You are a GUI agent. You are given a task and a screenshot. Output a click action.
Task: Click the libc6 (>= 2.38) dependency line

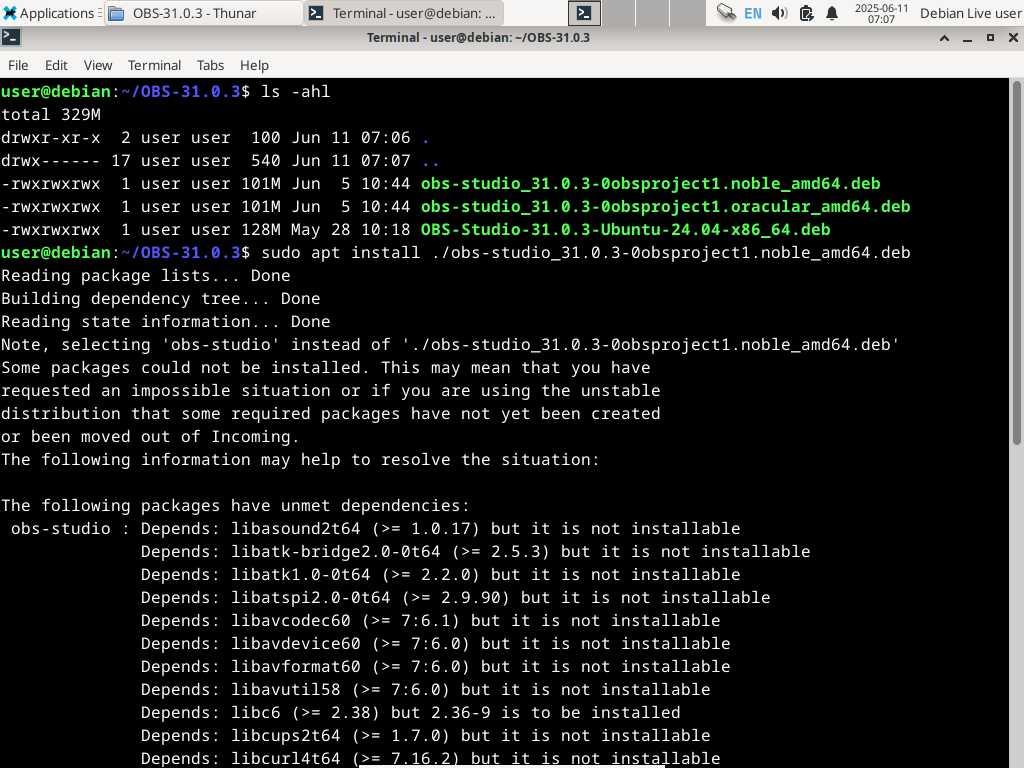pyautogui.click(x=411, y=712)
